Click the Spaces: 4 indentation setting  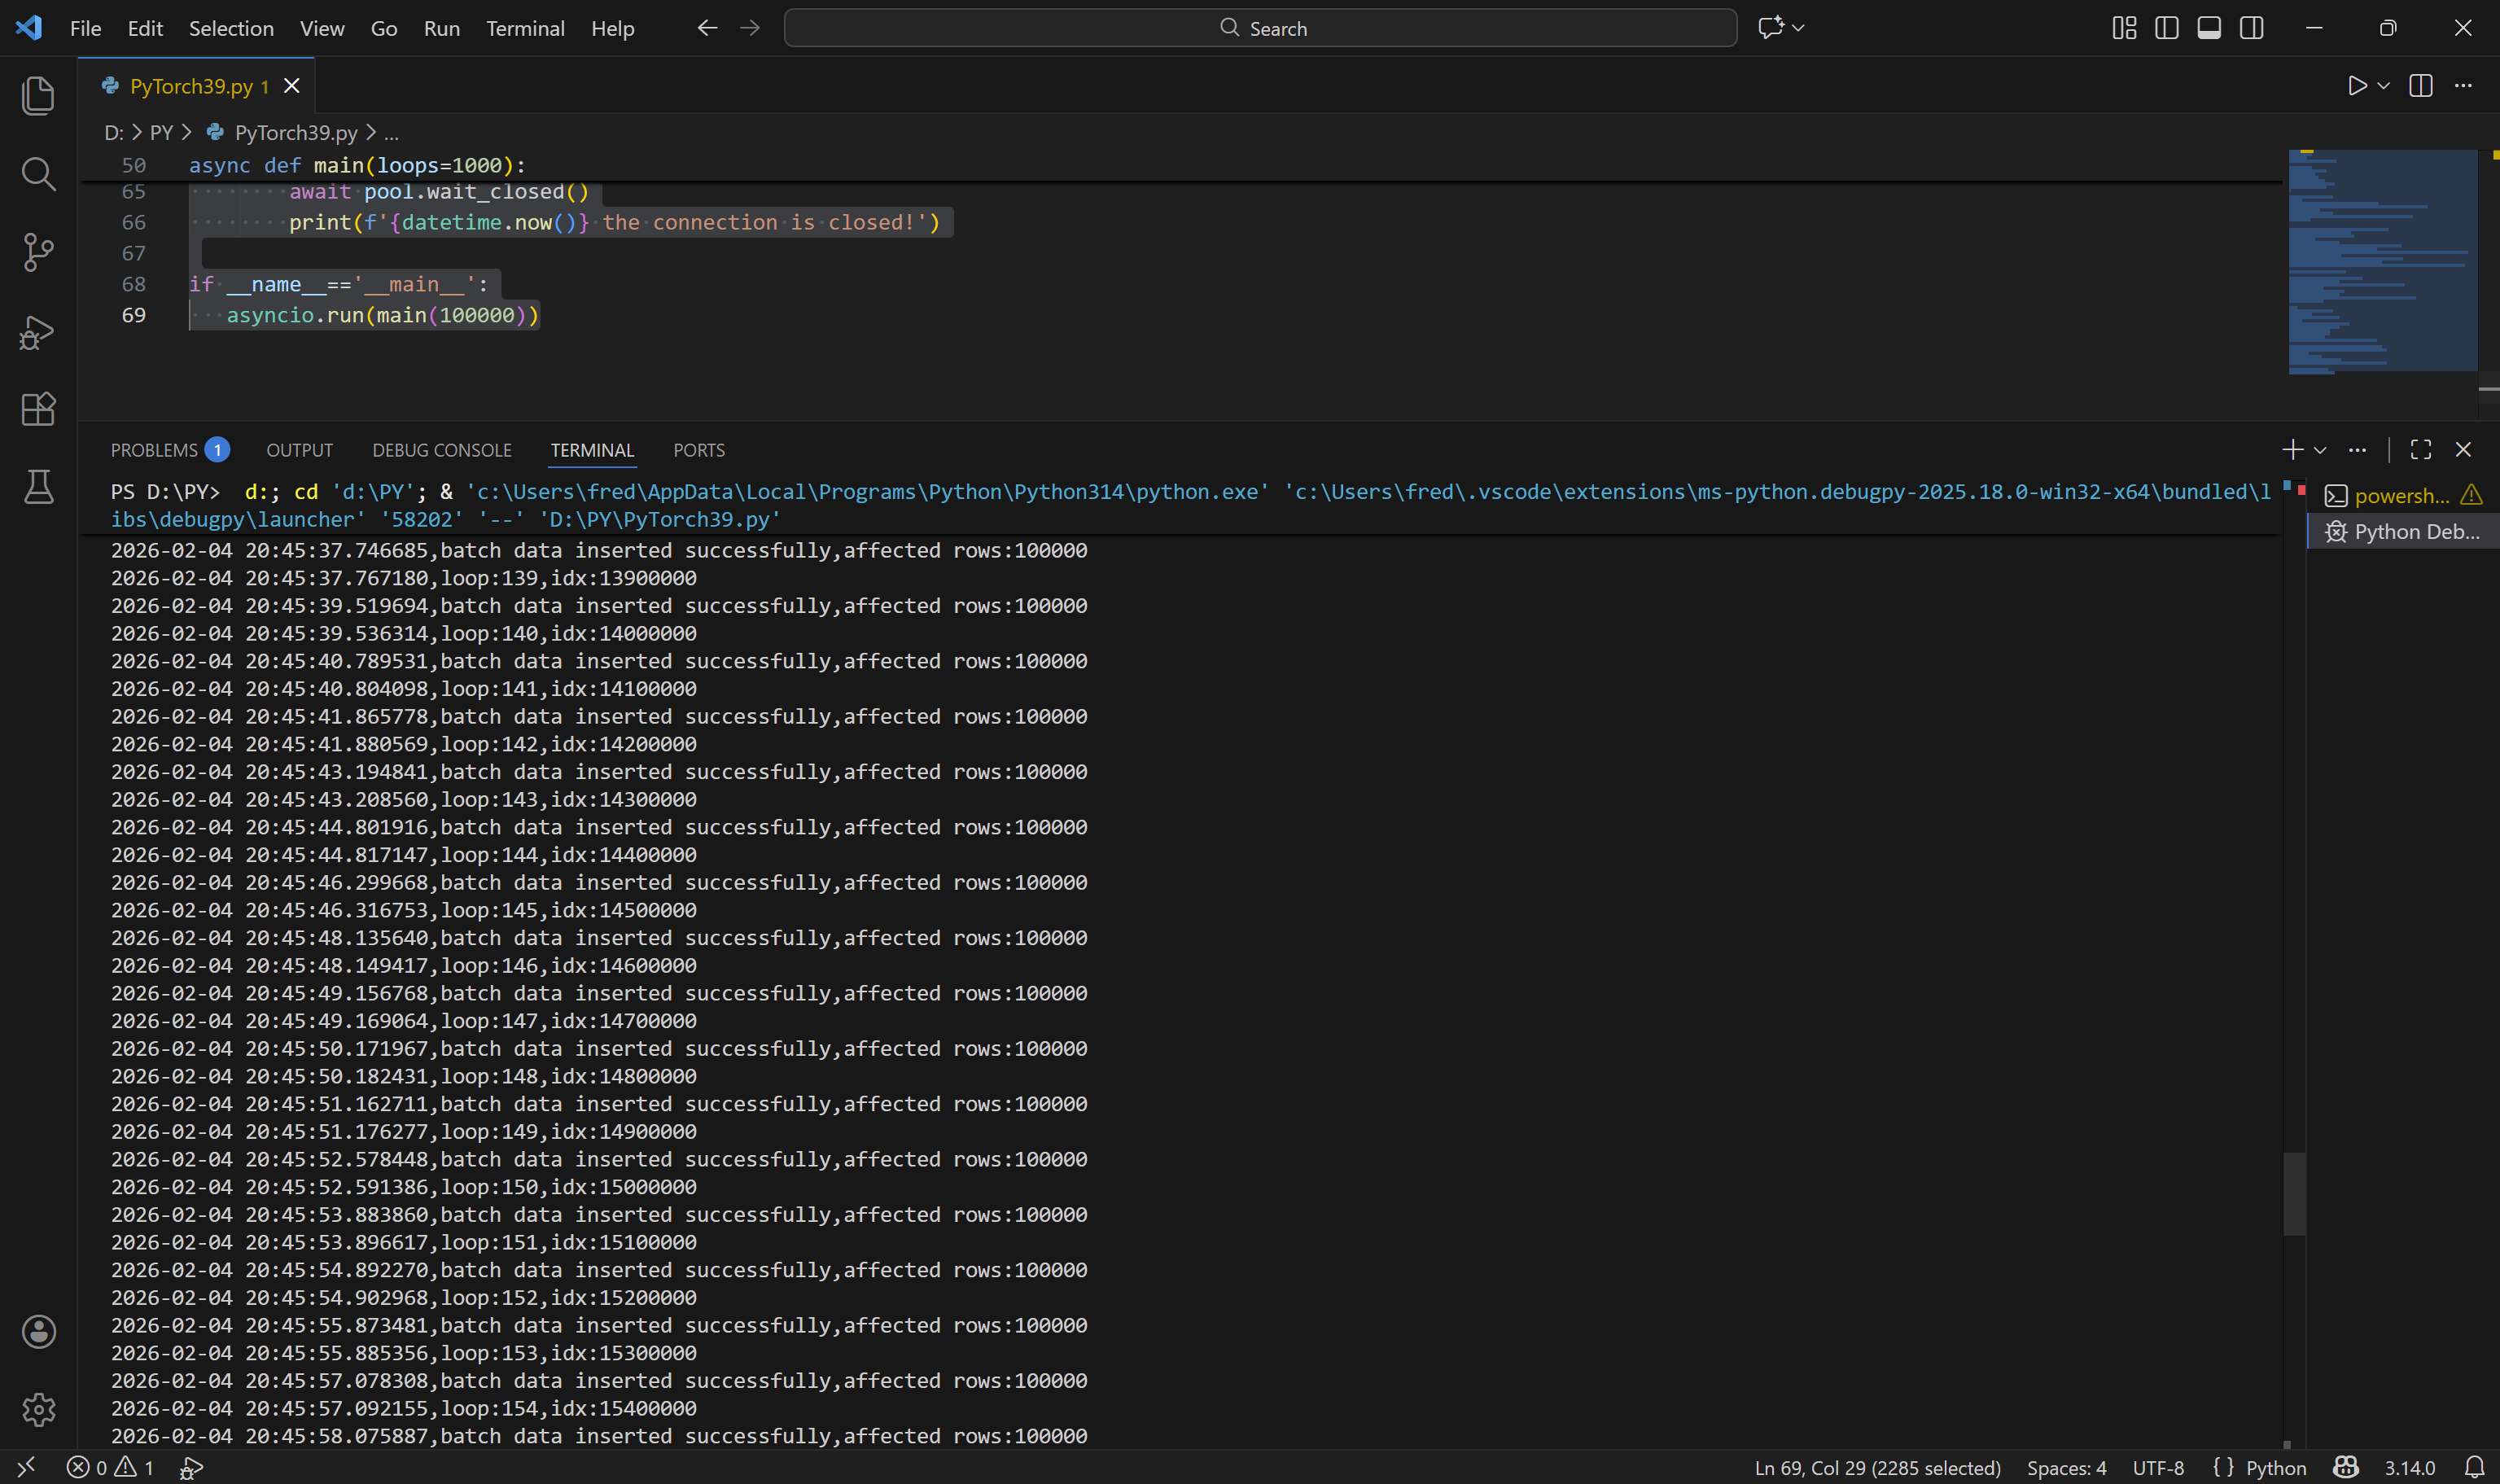click(x=2066, y=1467)
